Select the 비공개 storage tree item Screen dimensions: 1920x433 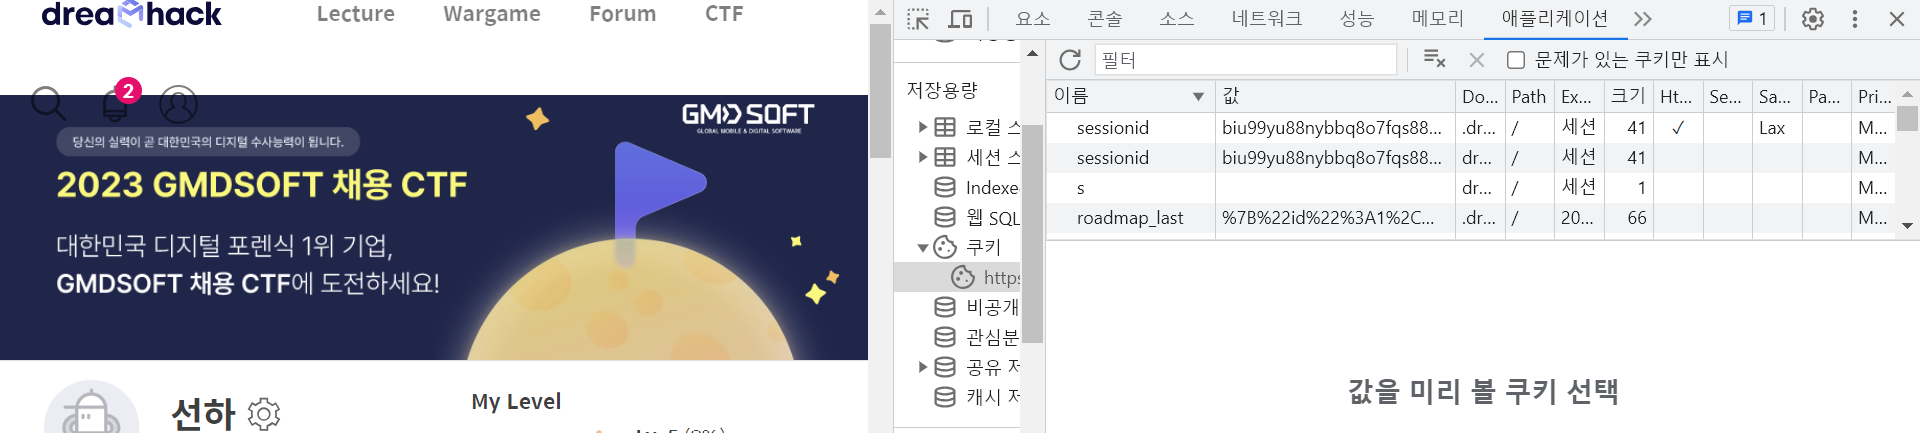pyautogui.click(x=977, y=307)
